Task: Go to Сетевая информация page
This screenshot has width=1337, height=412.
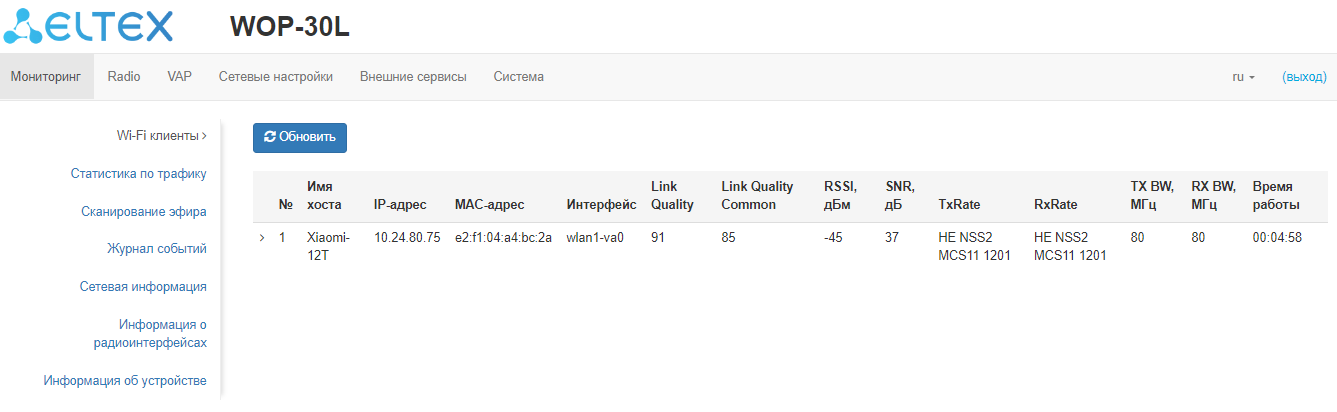Action: 143,287
